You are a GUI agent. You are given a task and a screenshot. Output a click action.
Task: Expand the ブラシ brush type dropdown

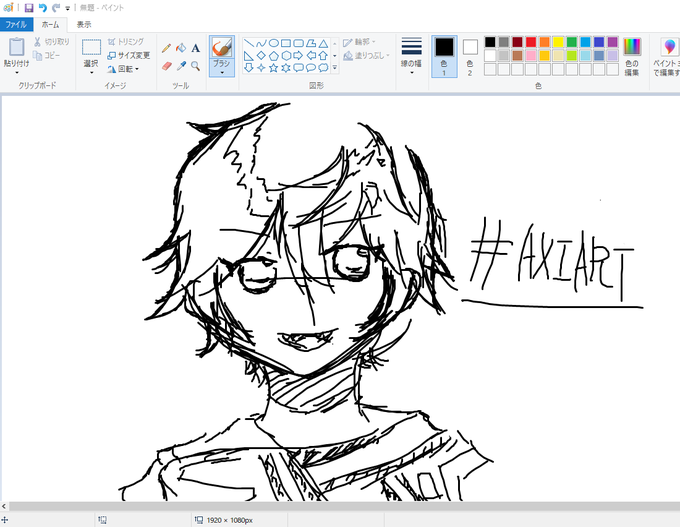pyautogui.click(x=221, y=73)
